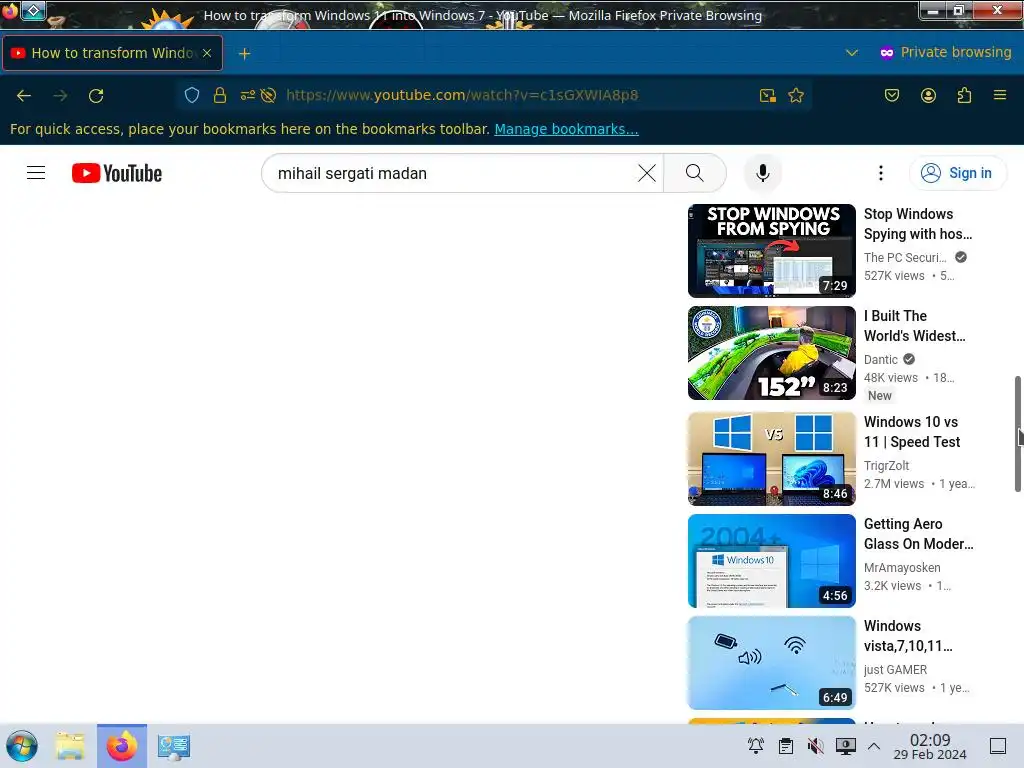Click the show desktop button on taskbar
1024x768 pixels.
(x=998, y=746)
